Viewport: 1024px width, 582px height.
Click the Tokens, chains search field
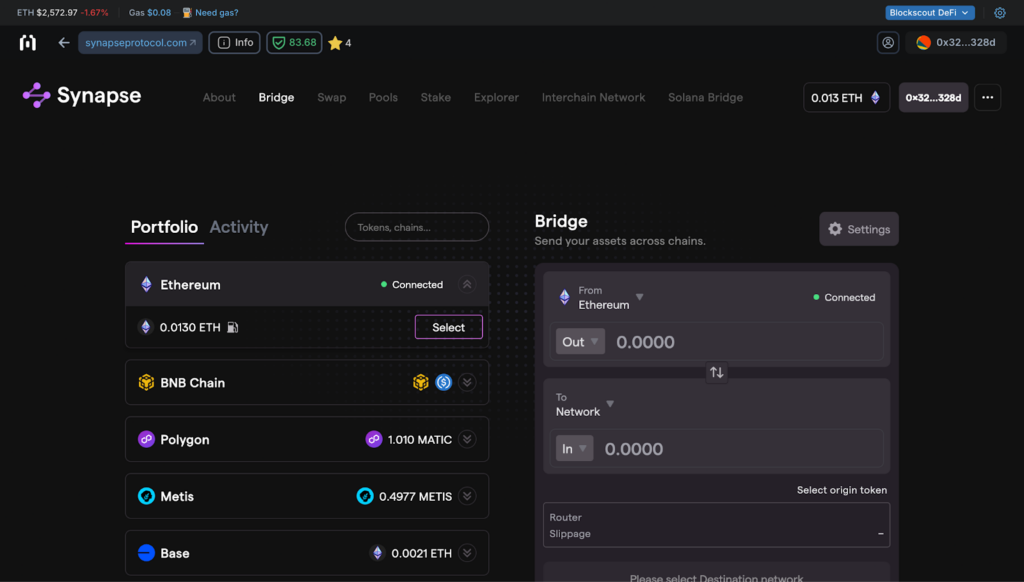416,227
